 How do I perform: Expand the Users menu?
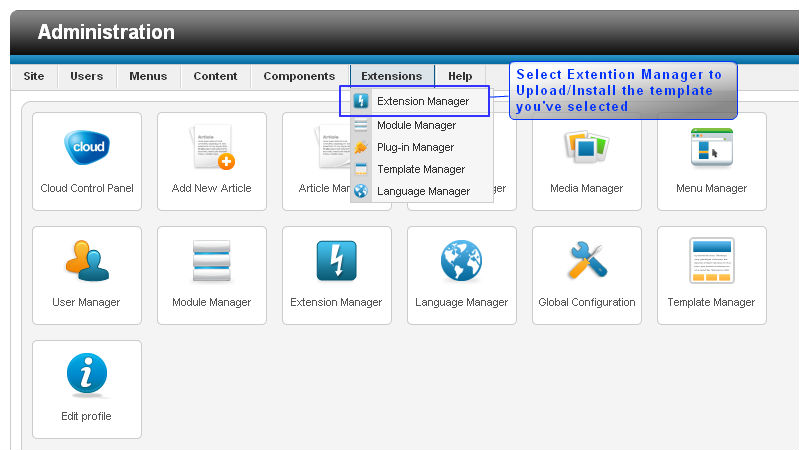(87, 76)
